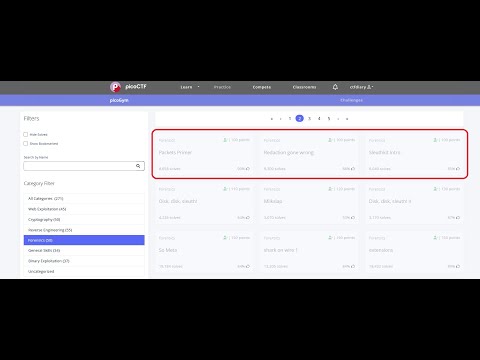
Task: Click the search magnifier icon
Action: (138, 166)
